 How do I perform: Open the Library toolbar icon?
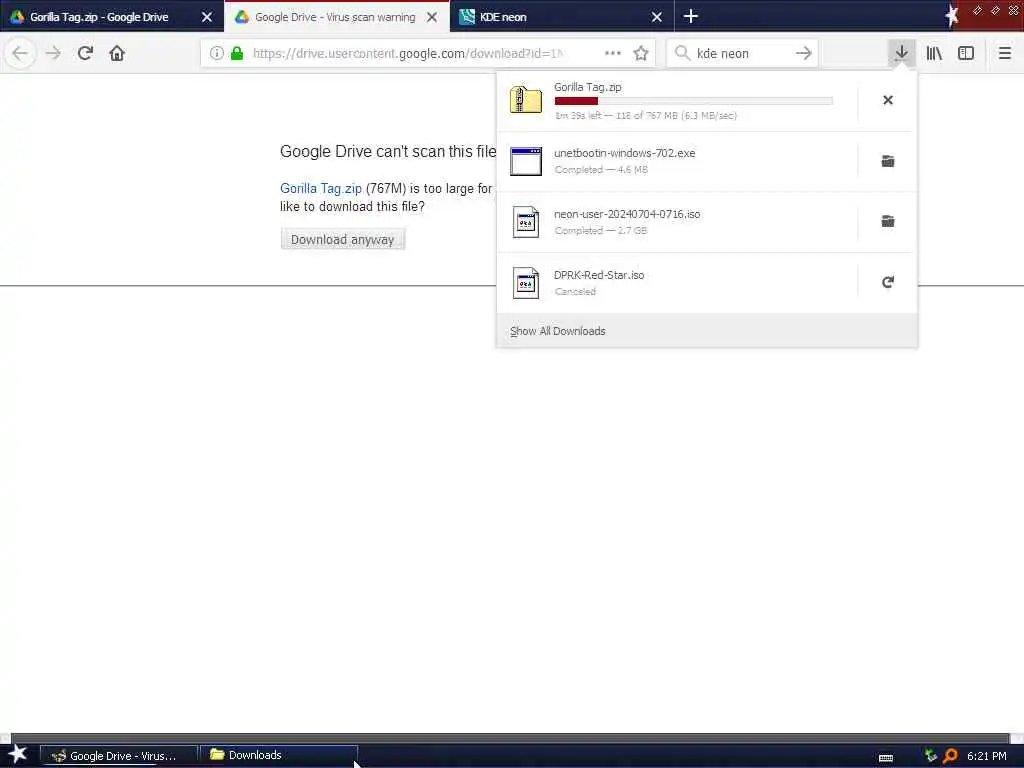coord(934,53)
